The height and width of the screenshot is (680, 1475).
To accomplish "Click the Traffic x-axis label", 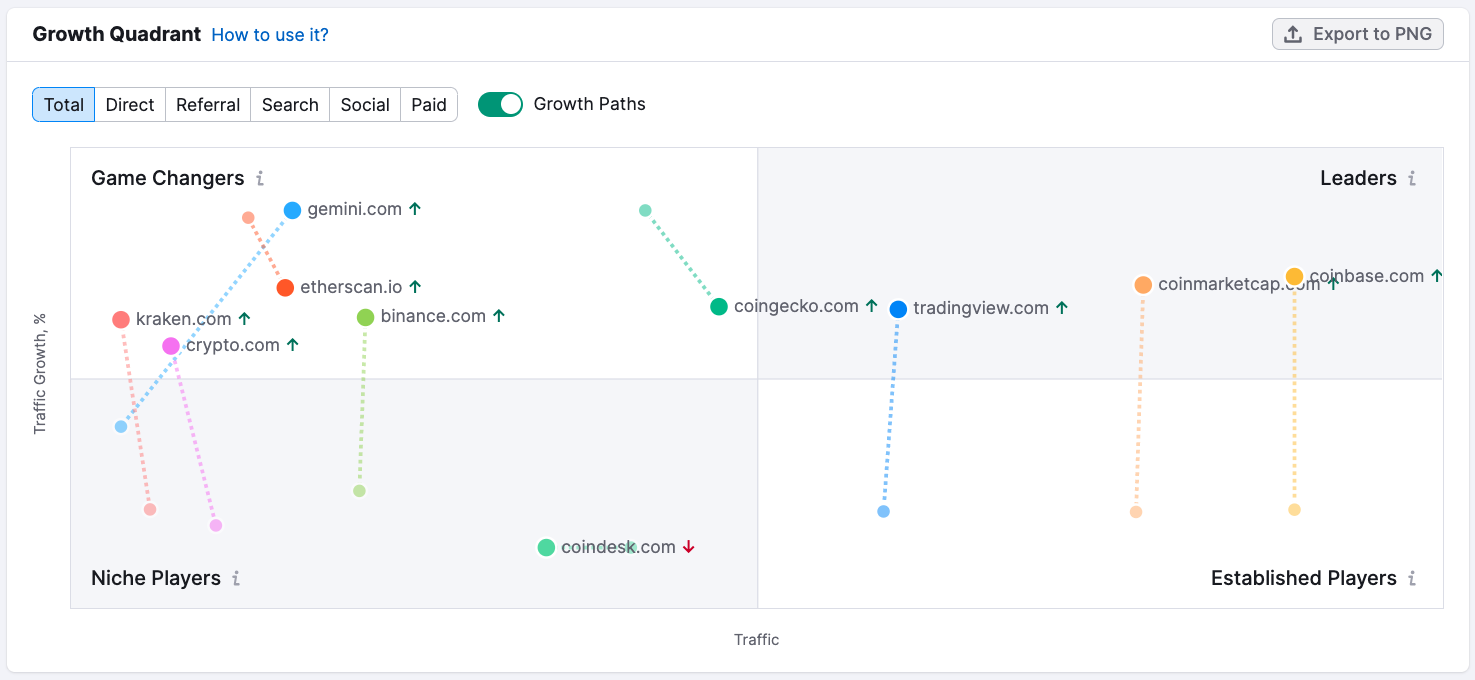I will [756, 639].
